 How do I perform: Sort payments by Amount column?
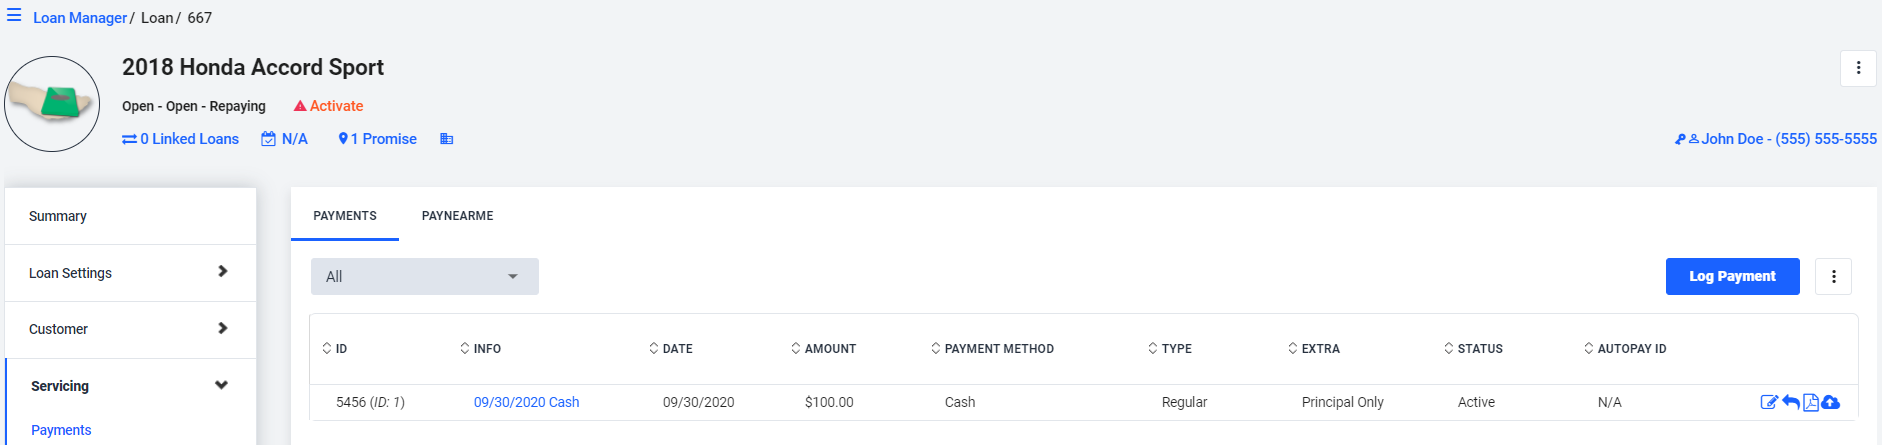pos(823,349)
